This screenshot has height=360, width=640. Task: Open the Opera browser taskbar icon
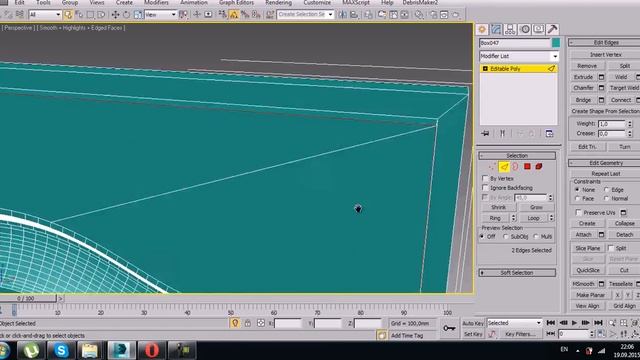point(151,351)
